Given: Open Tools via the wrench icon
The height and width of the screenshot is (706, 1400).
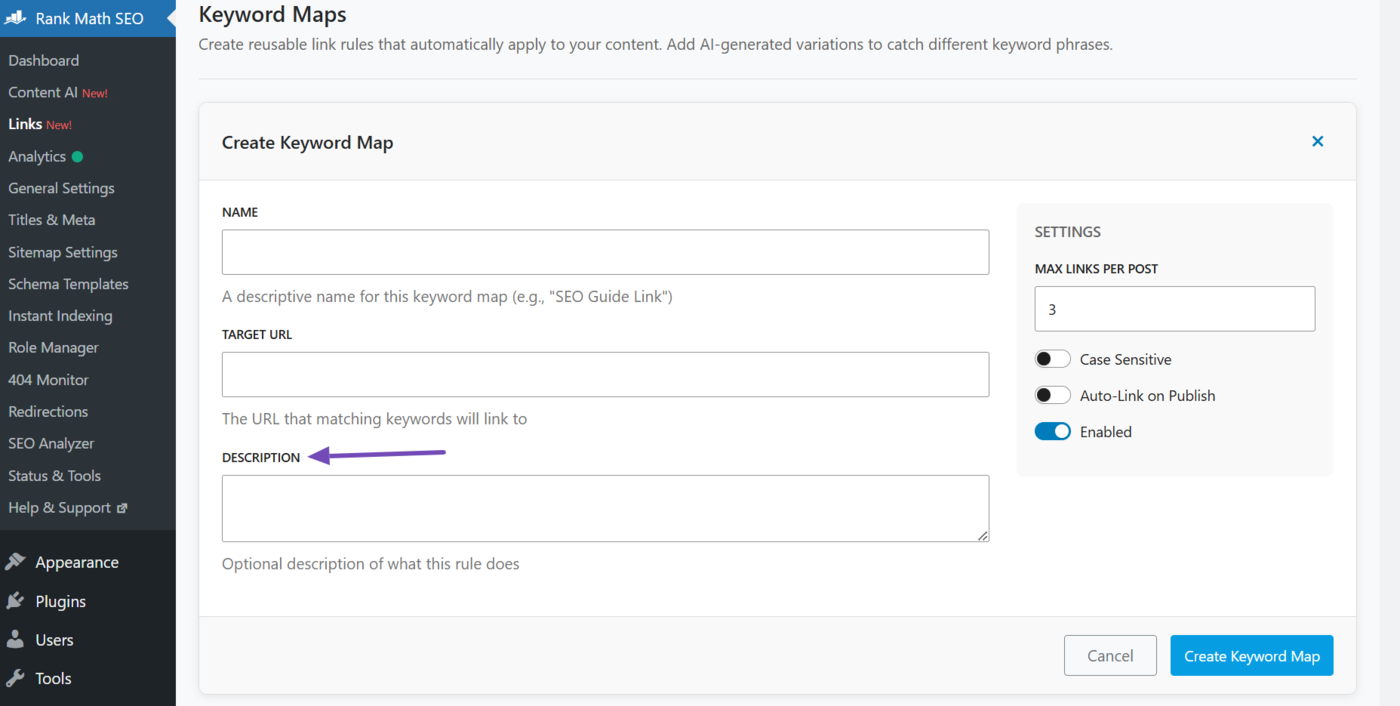Looking at the screenshot, I should click(x=16, y=678).
